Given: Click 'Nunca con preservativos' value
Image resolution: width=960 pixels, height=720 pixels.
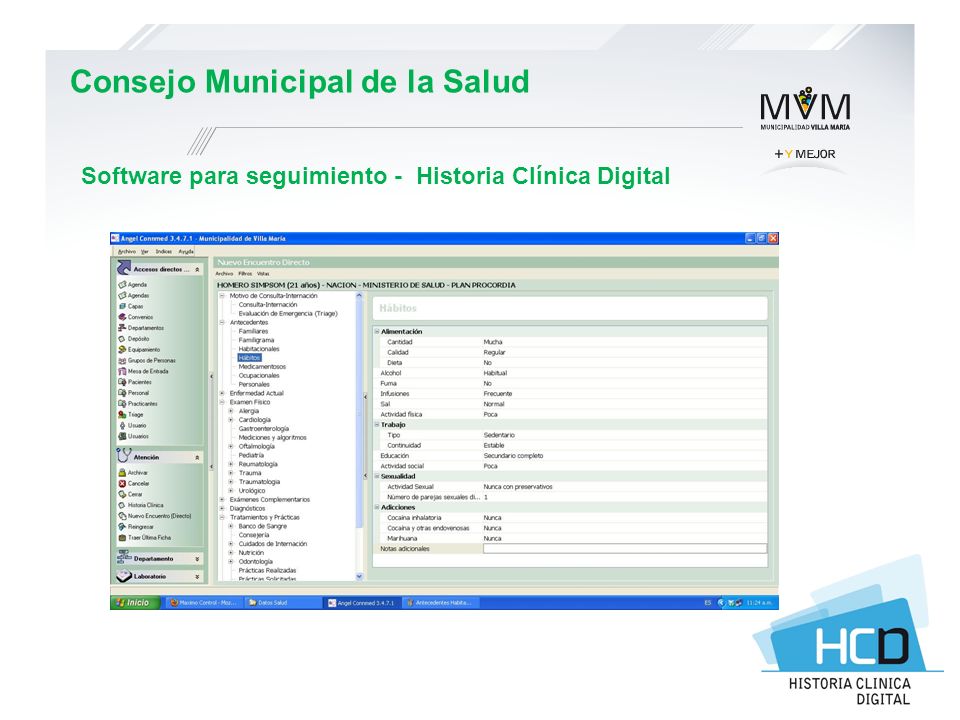Looking at the screenshot, I should (518, 487).
